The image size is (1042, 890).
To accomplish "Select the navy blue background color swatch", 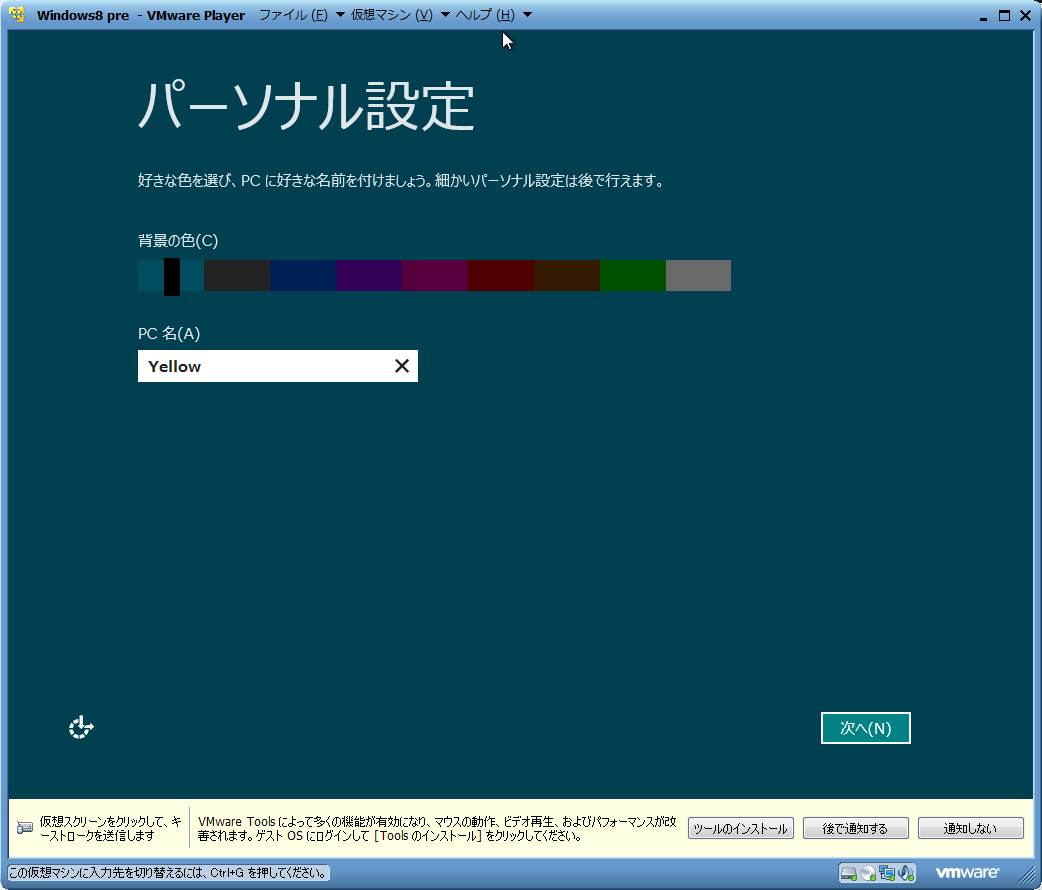I will [302, 275].
